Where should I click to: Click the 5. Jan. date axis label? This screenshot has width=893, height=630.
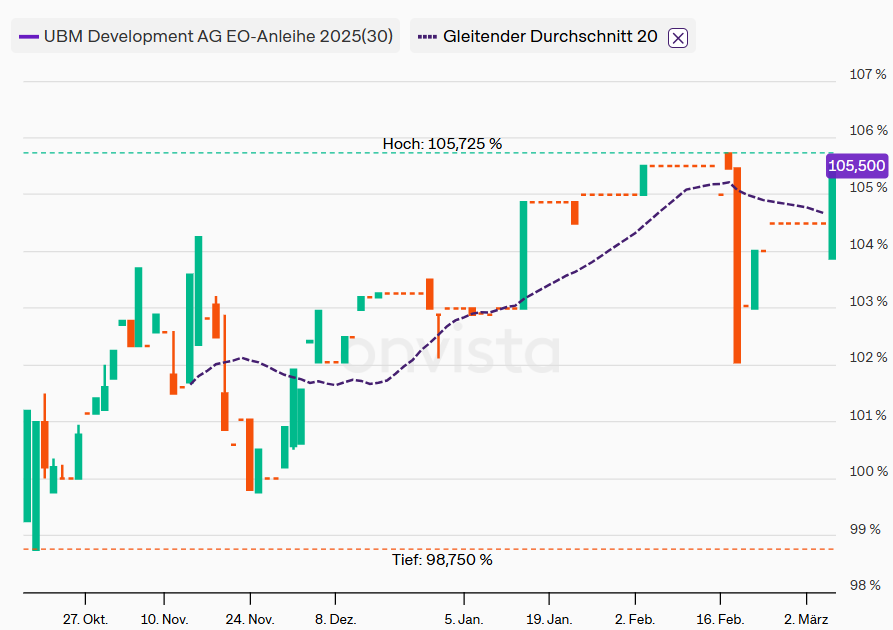coord(464,619)
